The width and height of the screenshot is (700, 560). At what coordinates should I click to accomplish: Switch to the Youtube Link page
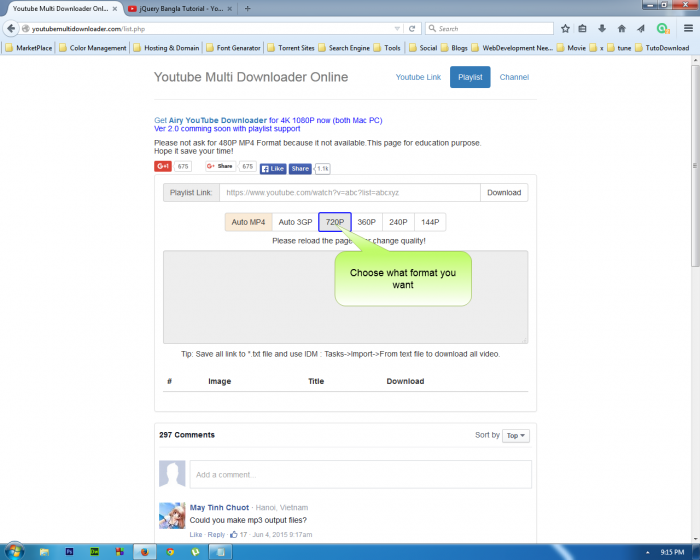pyautogui.click(x=418, y=77)
